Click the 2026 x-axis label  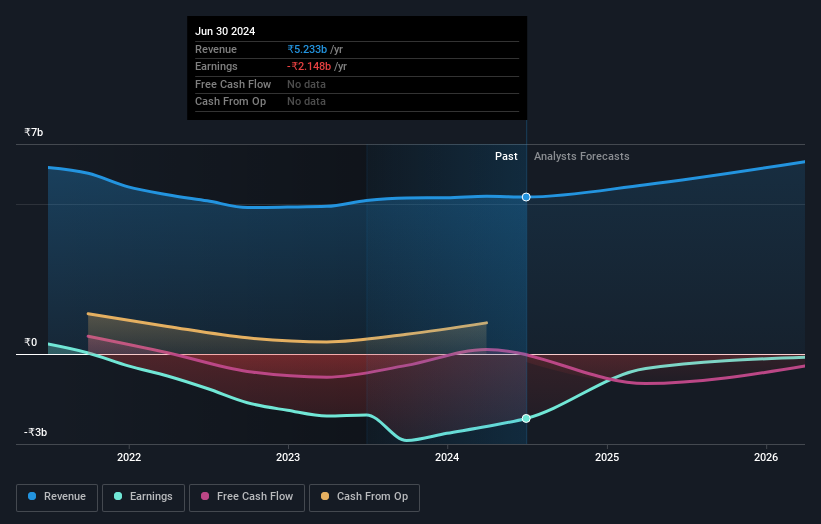click(766, 457)
